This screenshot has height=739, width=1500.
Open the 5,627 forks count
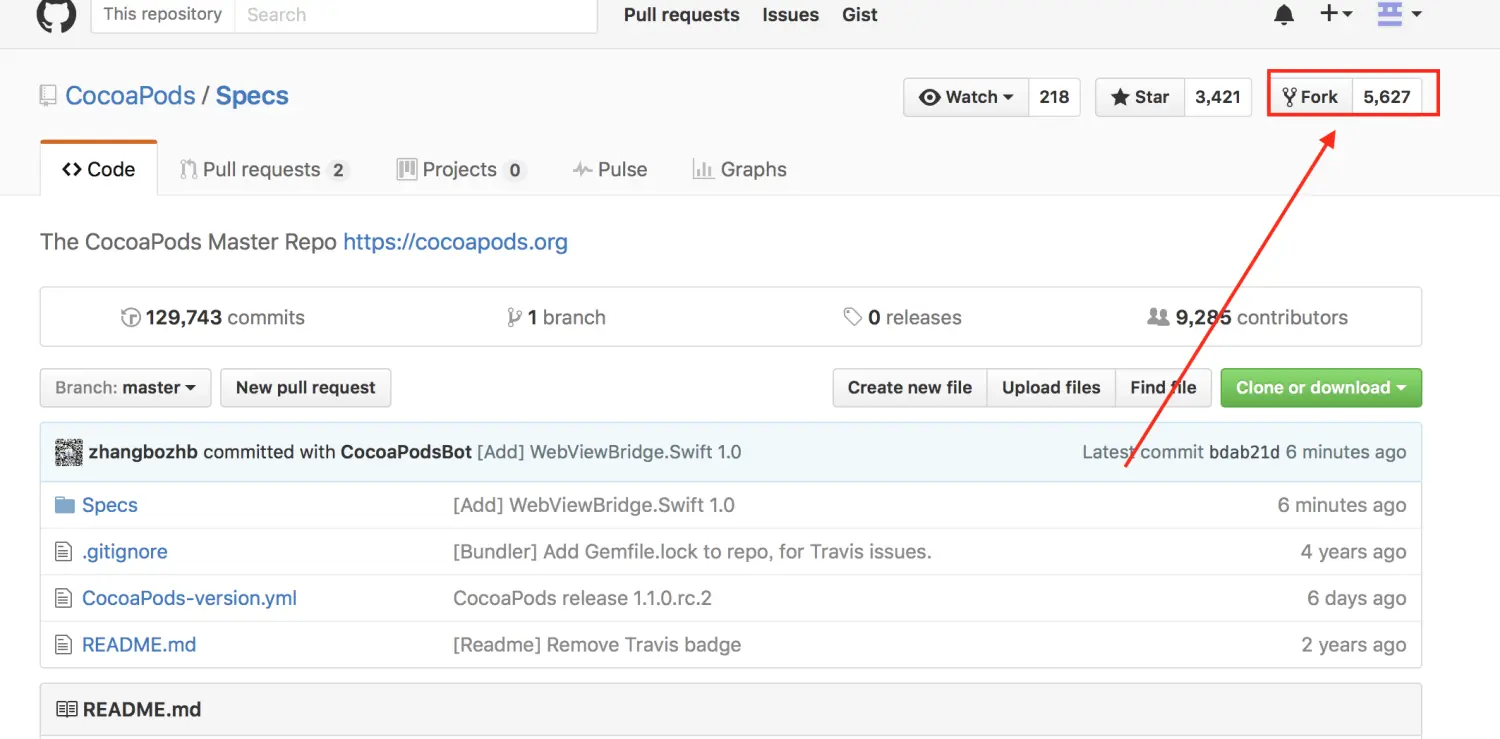pos(1387,97)
